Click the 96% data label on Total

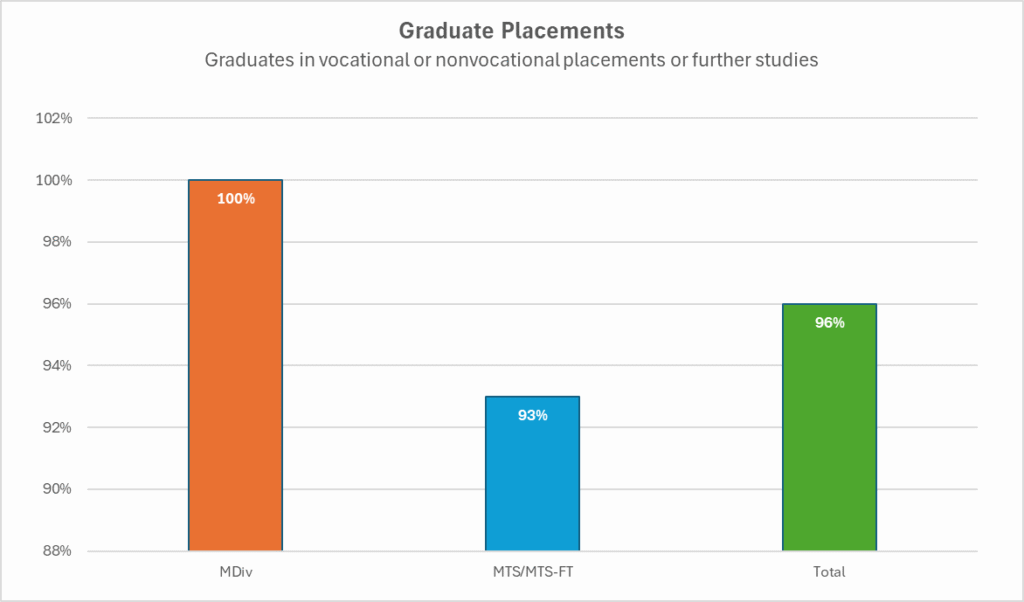click(829, 323)
